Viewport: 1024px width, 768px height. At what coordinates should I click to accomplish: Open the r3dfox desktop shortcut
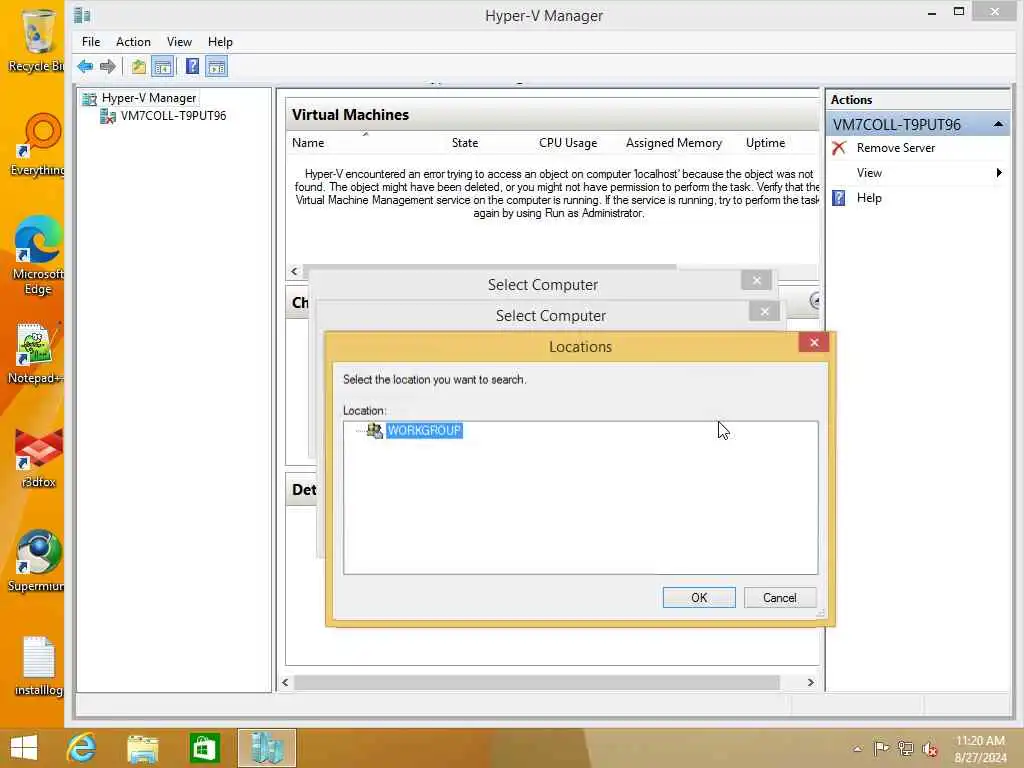(39, 458)
